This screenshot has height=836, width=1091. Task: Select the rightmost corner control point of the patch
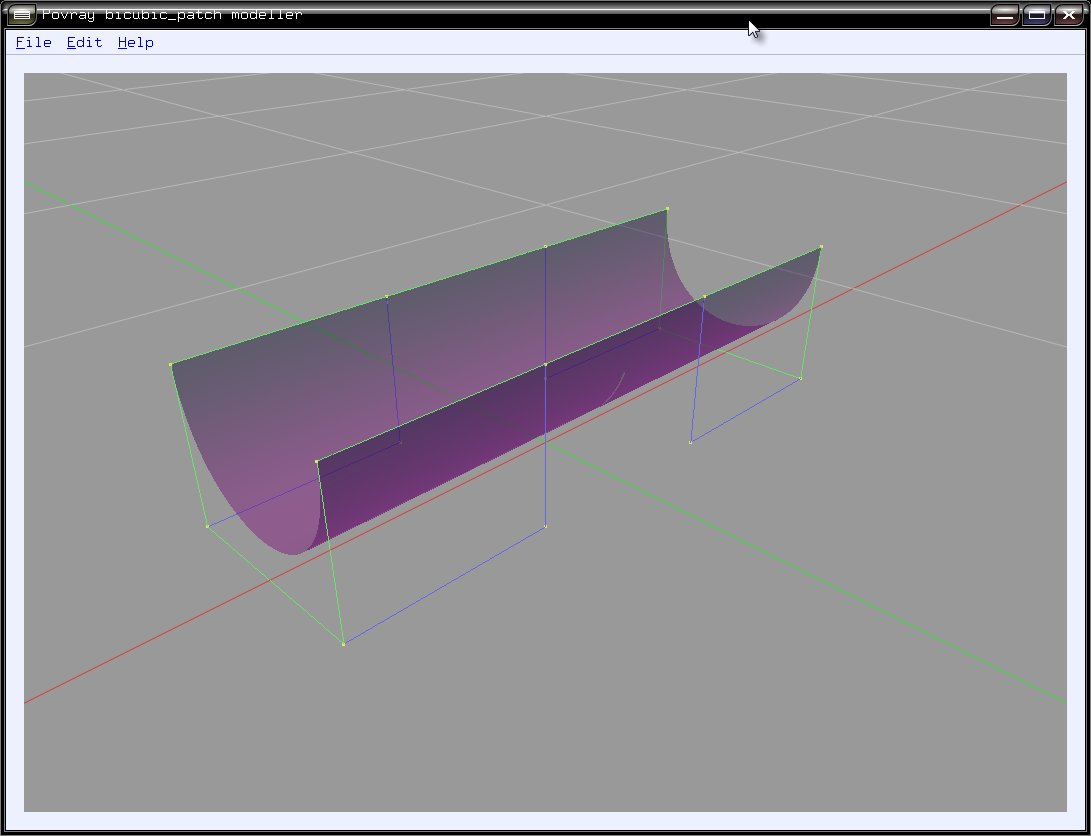[821, 247]
